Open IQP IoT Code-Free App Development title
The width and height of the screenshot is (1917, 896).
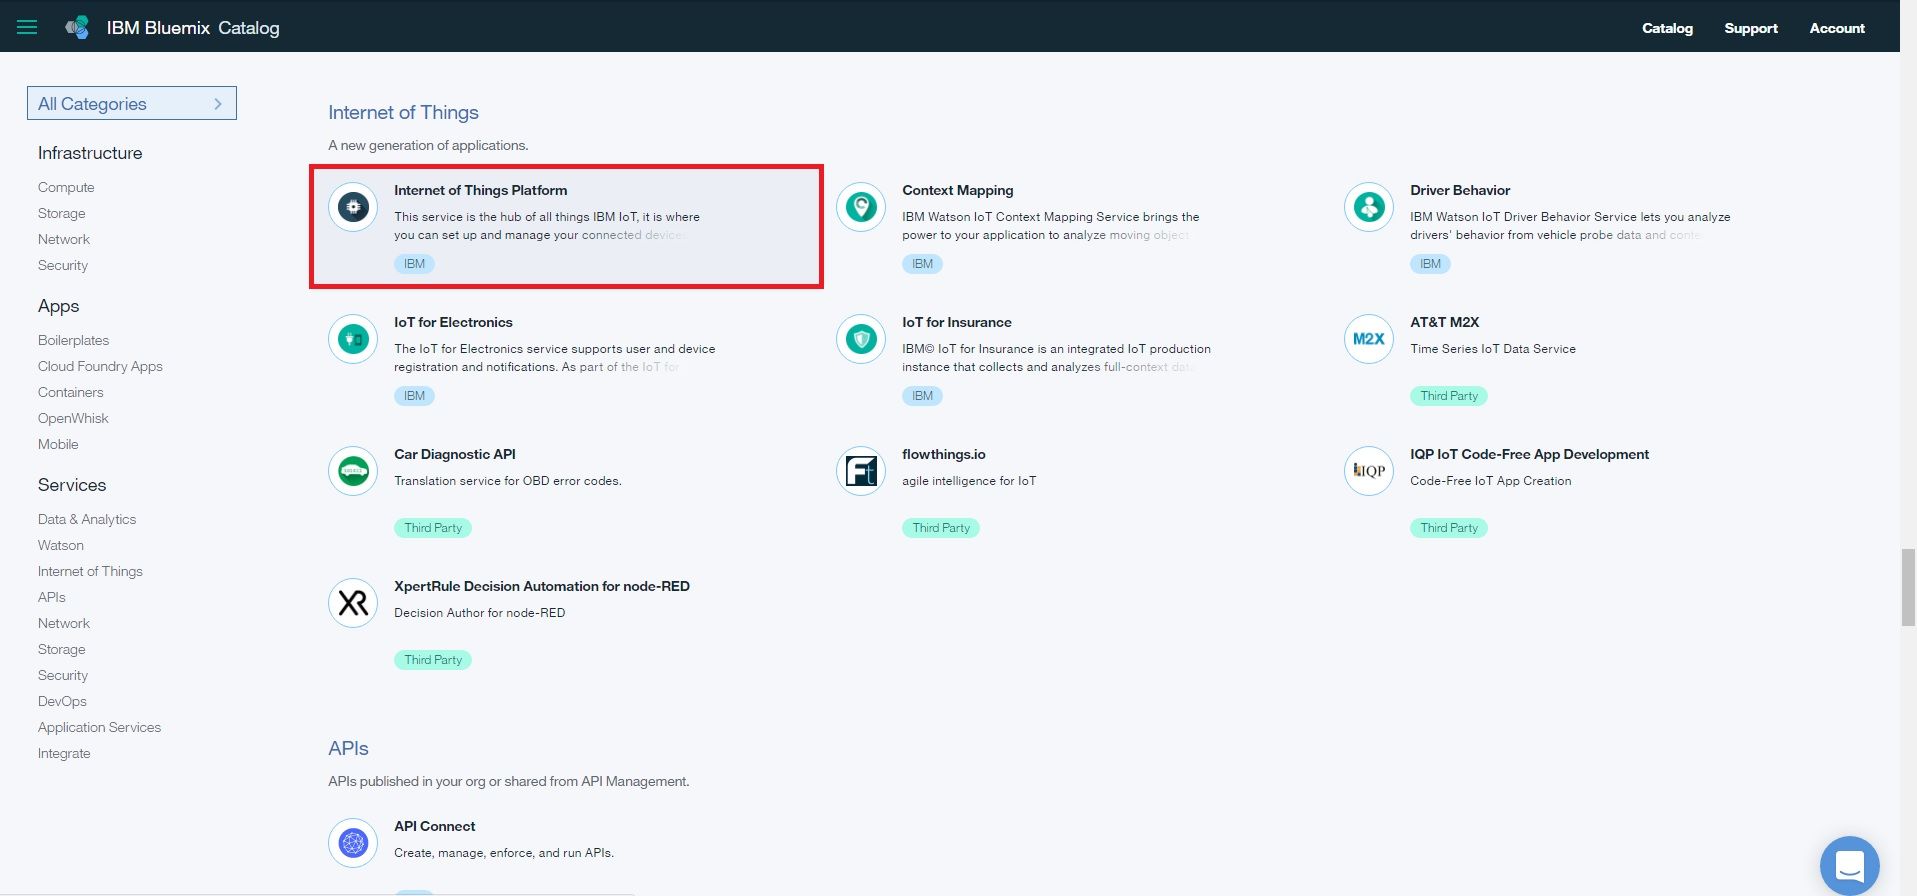pyautogui.click(x=1529, y=454)
